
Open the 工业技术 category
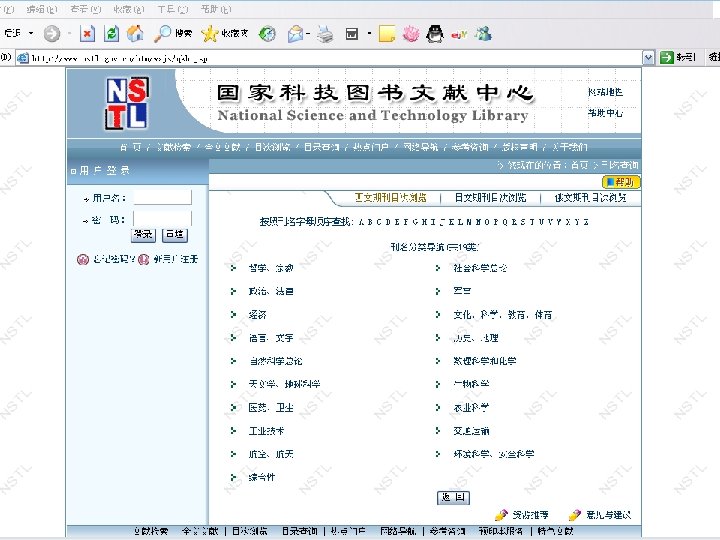tap(266, 431)
